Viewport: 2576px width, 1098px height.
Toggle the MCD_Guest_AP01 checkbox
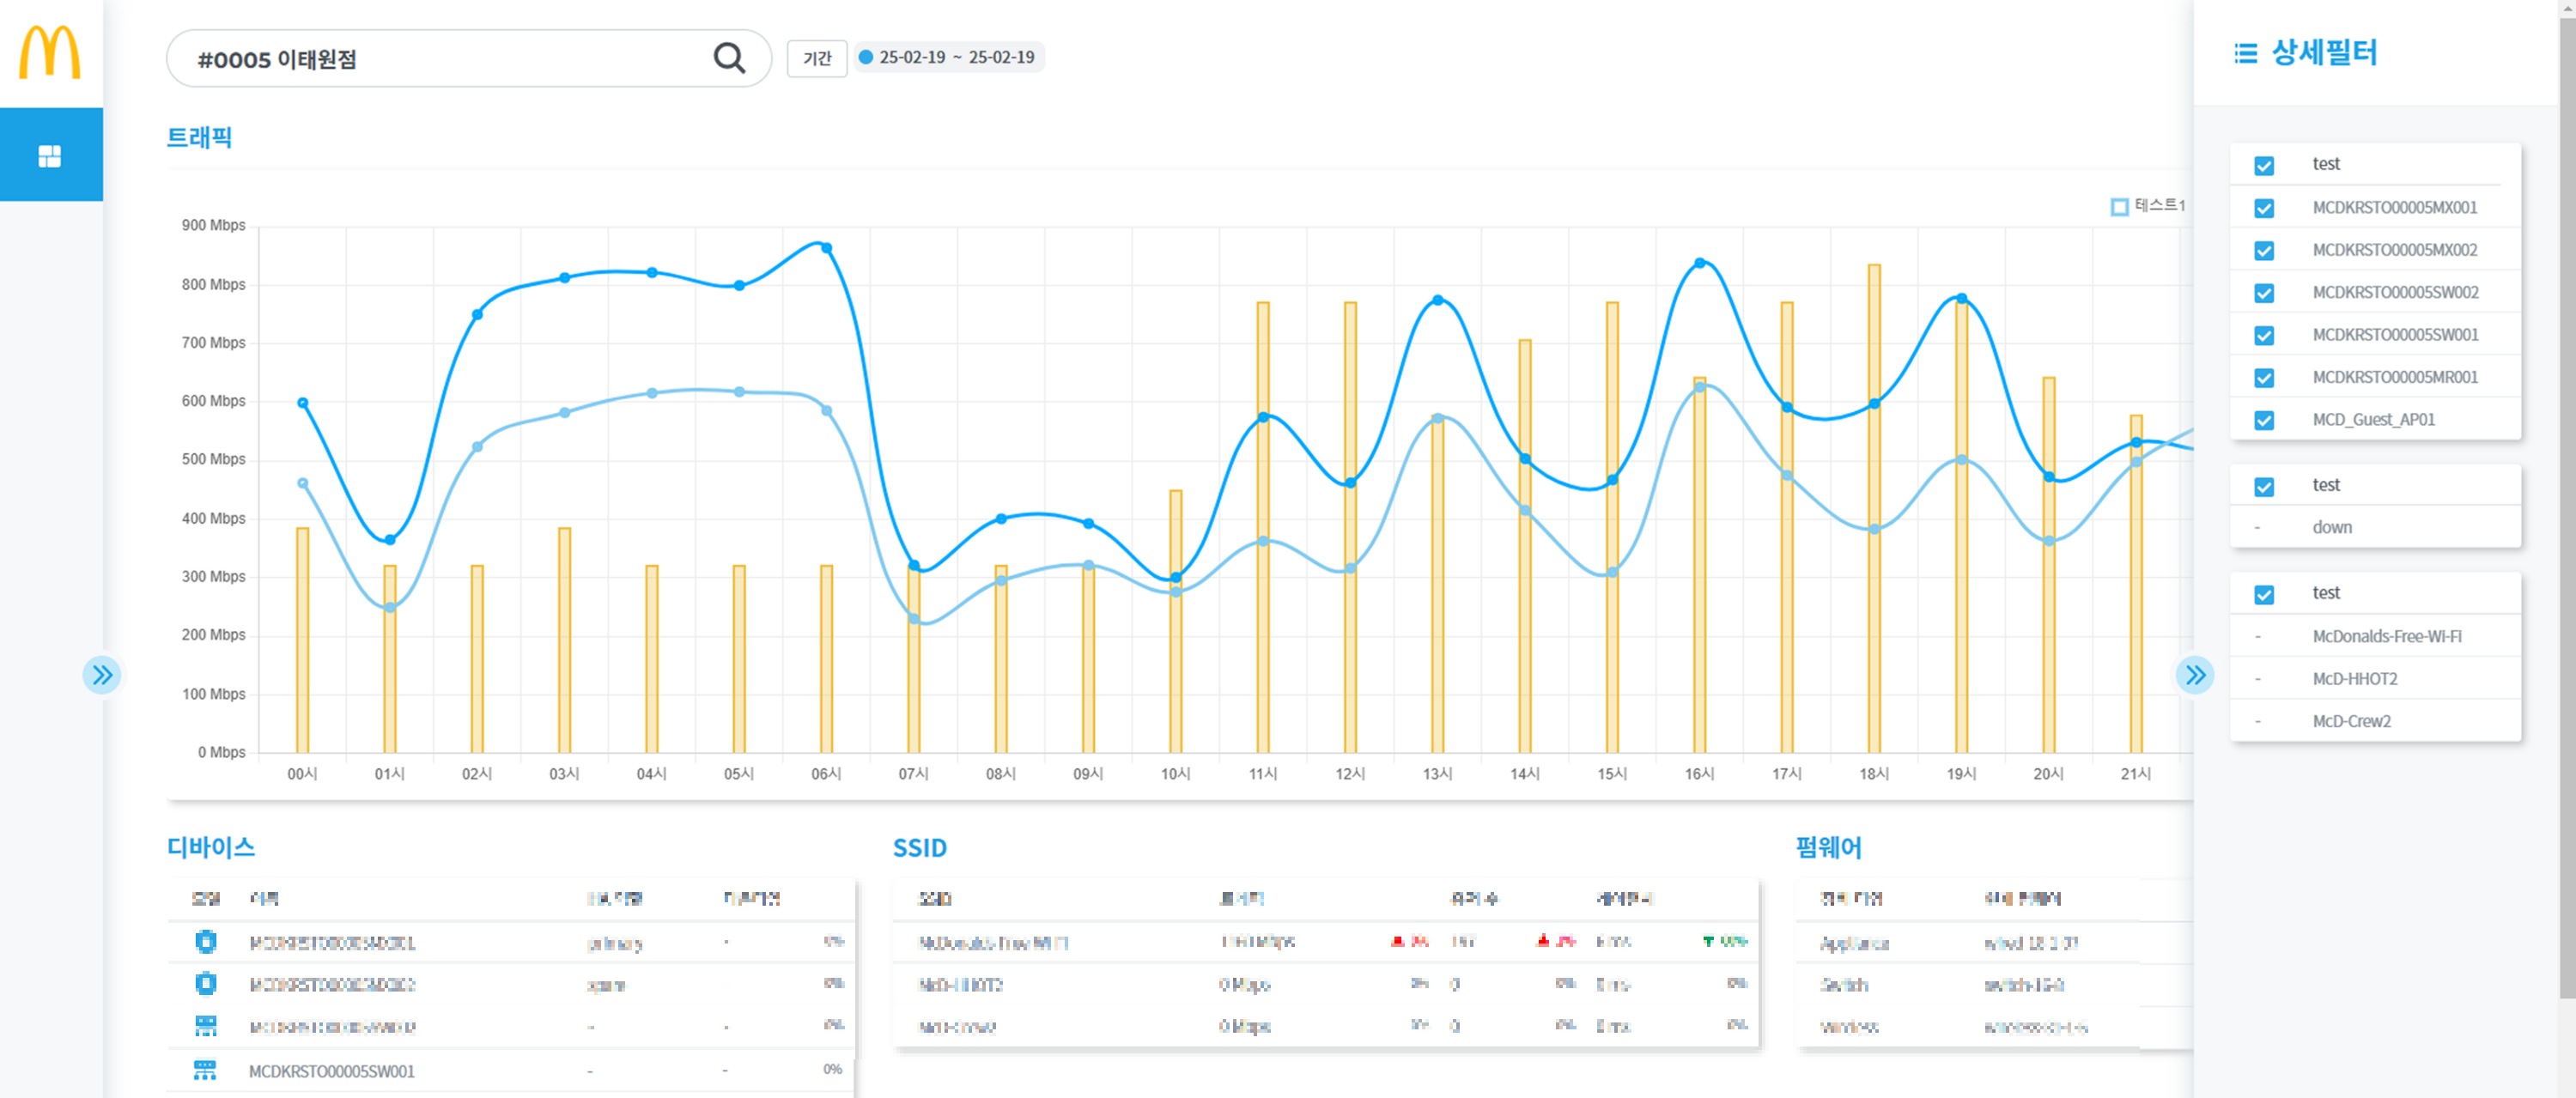[x=2264, y=420]
